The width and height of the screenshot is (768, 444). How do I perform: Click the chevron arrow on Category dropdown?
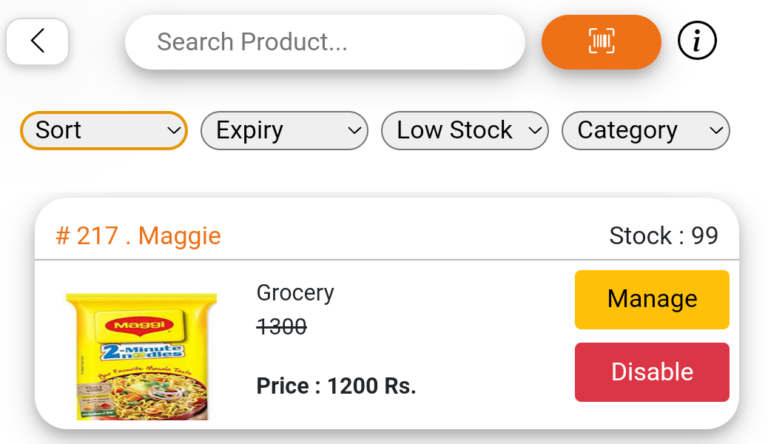coord(716,131)
